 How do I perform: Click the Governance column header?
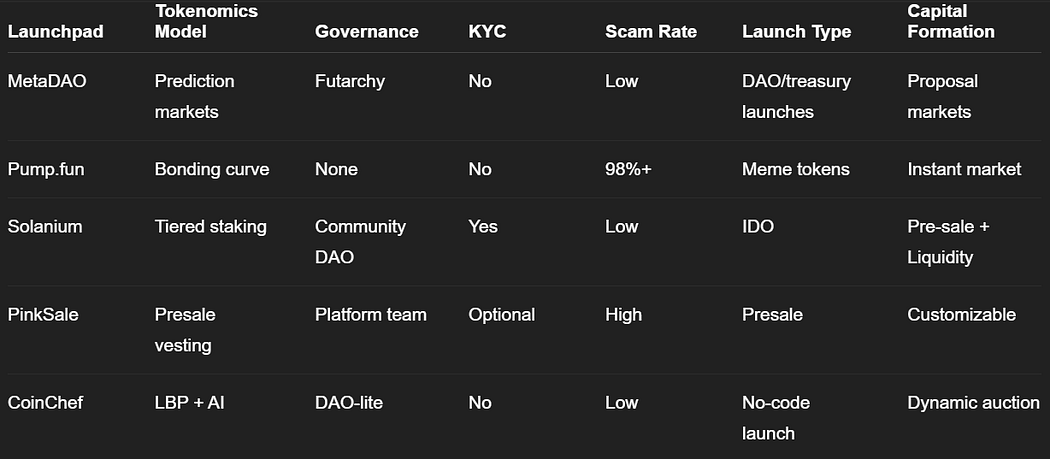[366, 31]
